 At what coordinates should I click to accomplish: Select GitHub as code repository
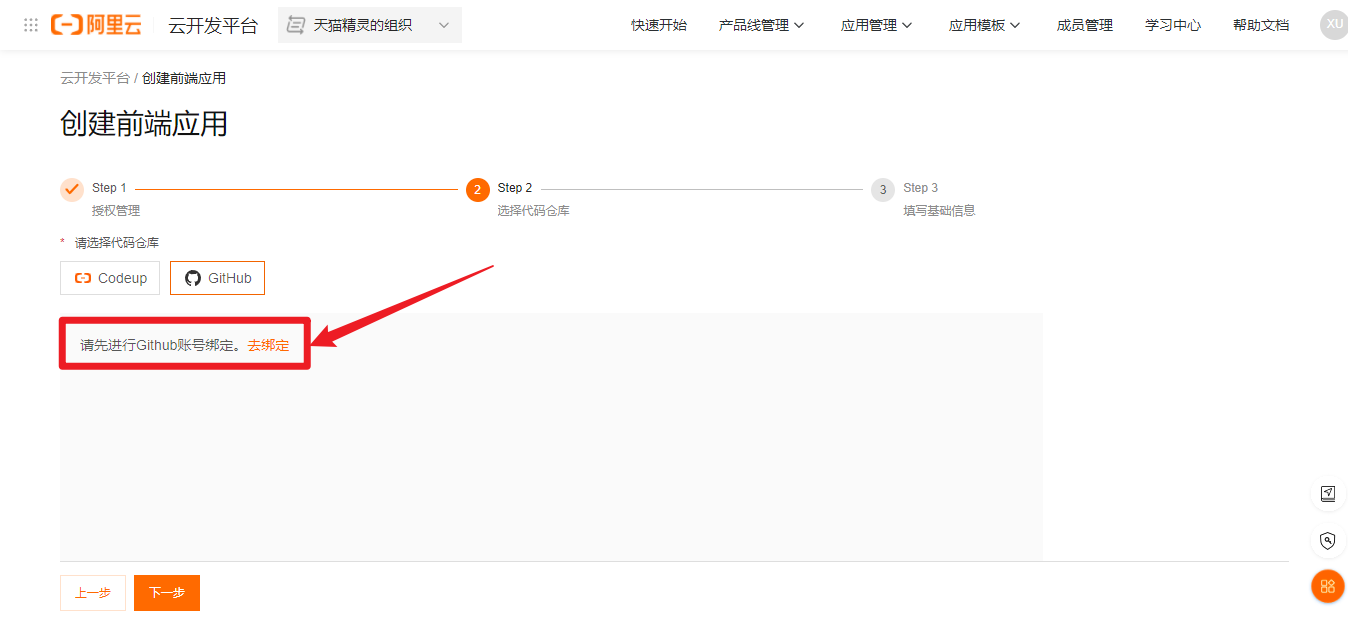tap(217, 278)
